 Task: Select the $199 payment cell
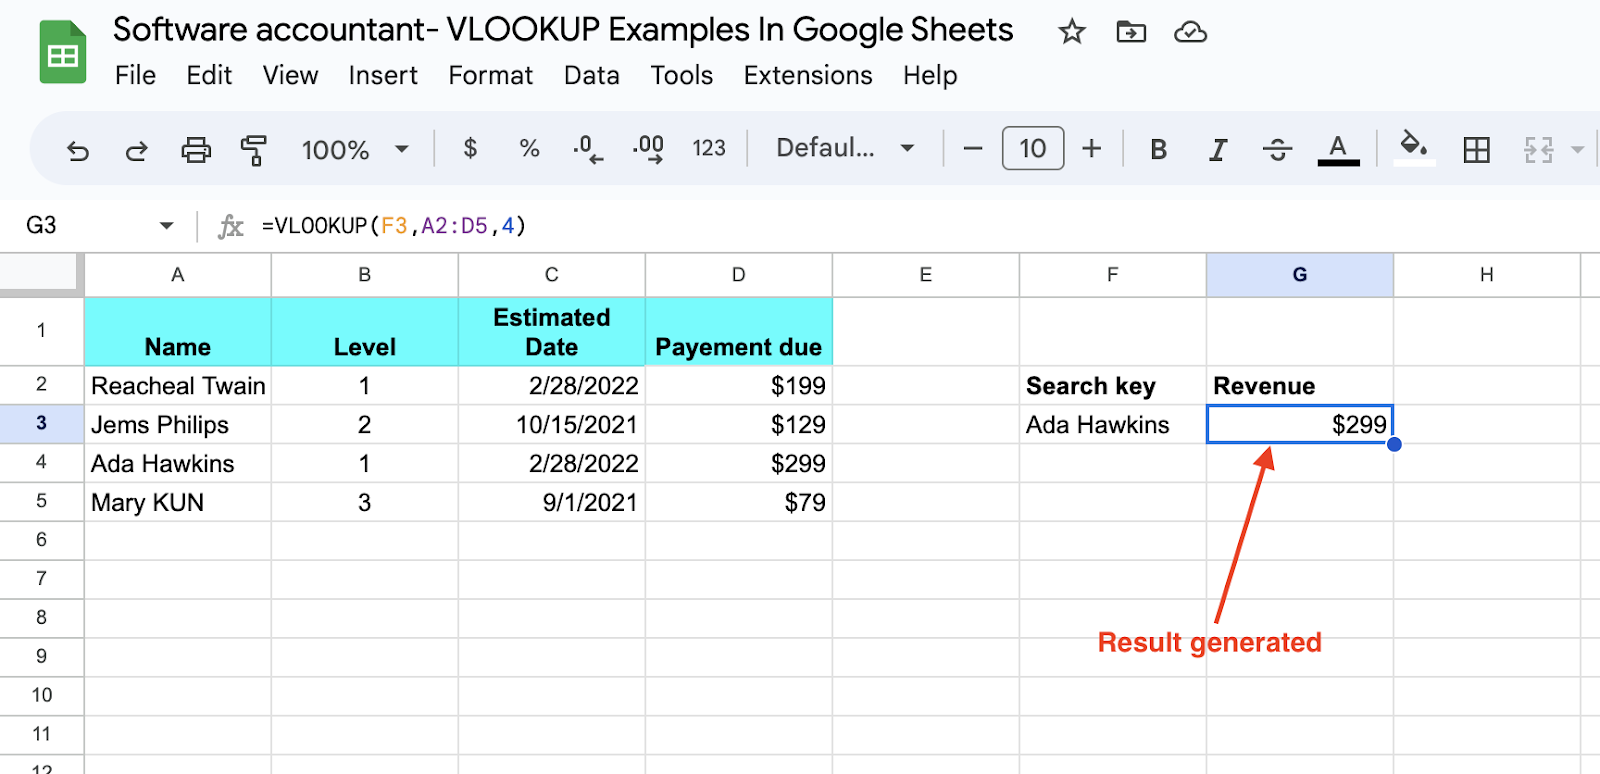point(738,385)
